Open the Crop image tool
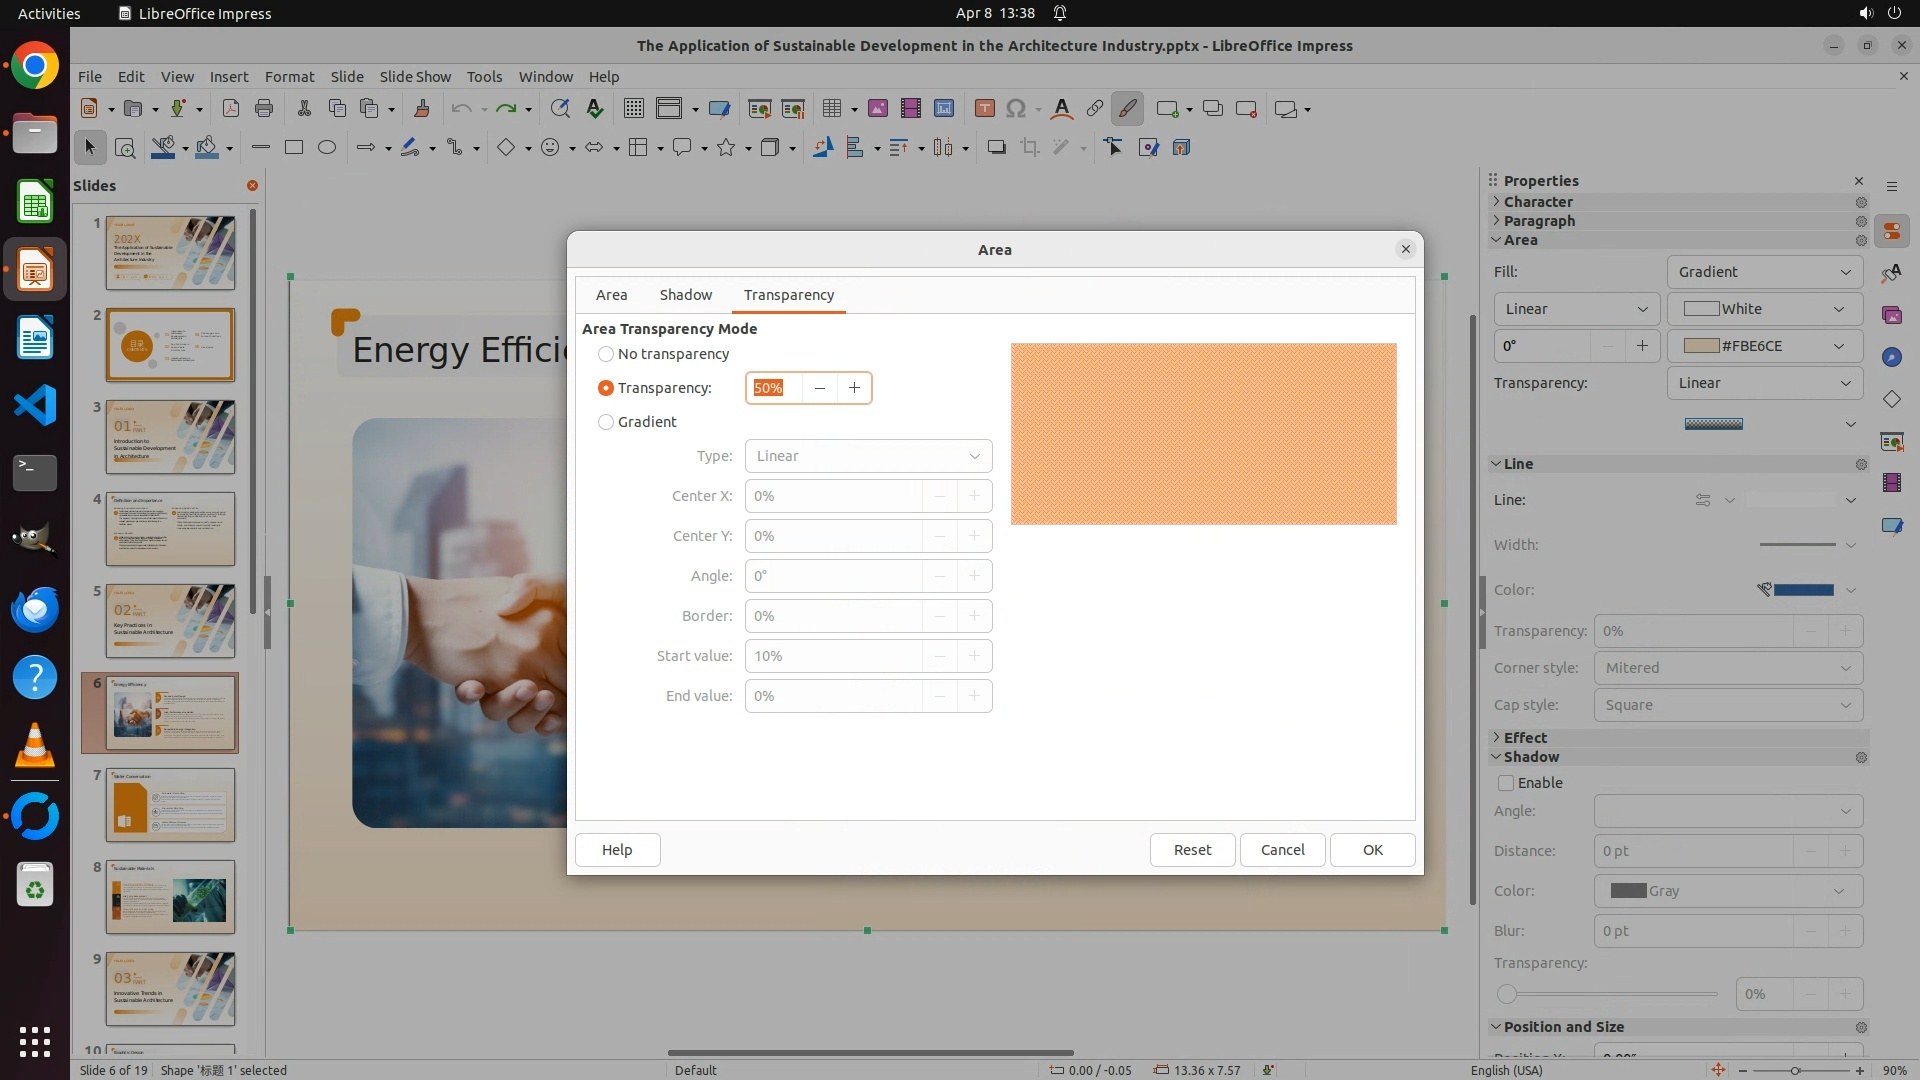This screenshot has width=1920, height=1080. coord(1029,148)
